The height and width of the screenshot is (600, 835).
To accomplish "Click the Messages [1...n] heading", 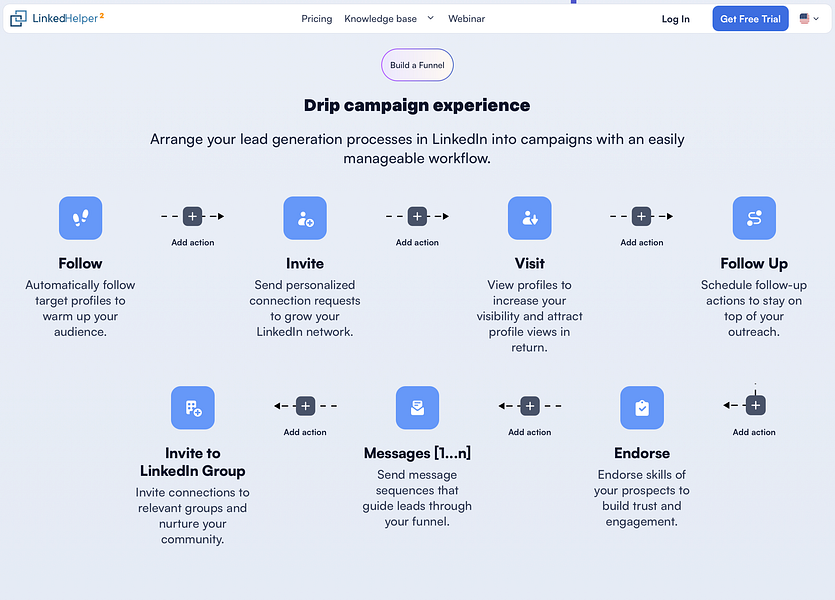I will [x=417, y=453].
